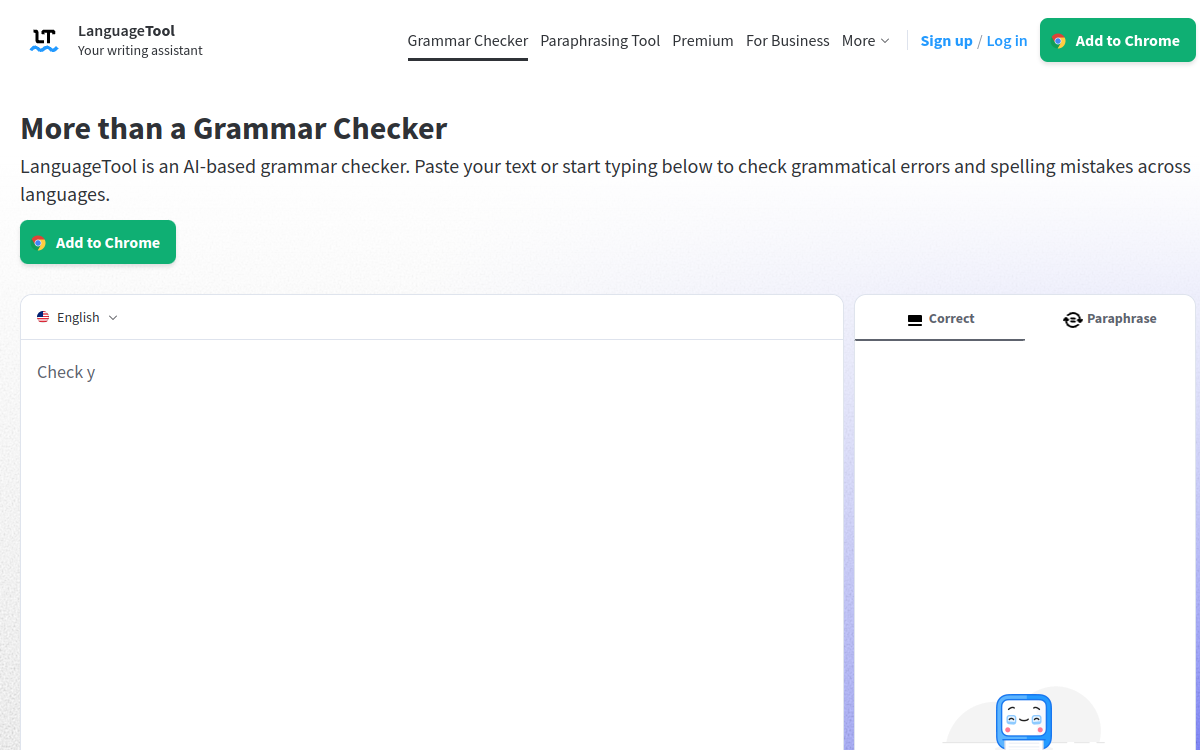The image size is (1200, 750).
Task: Click the Paraphrase tab arrows icon
Action: point(1073,319)
